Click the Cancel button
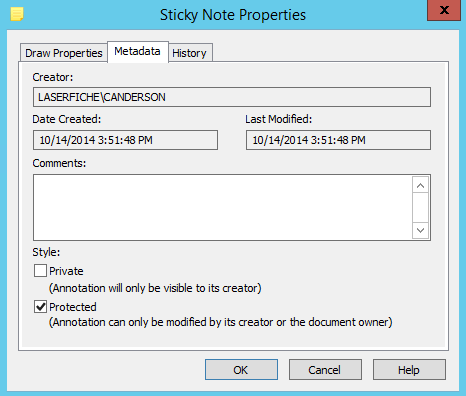Image resolution: width=466 pixels, height=396 pixels. [325, 370]
